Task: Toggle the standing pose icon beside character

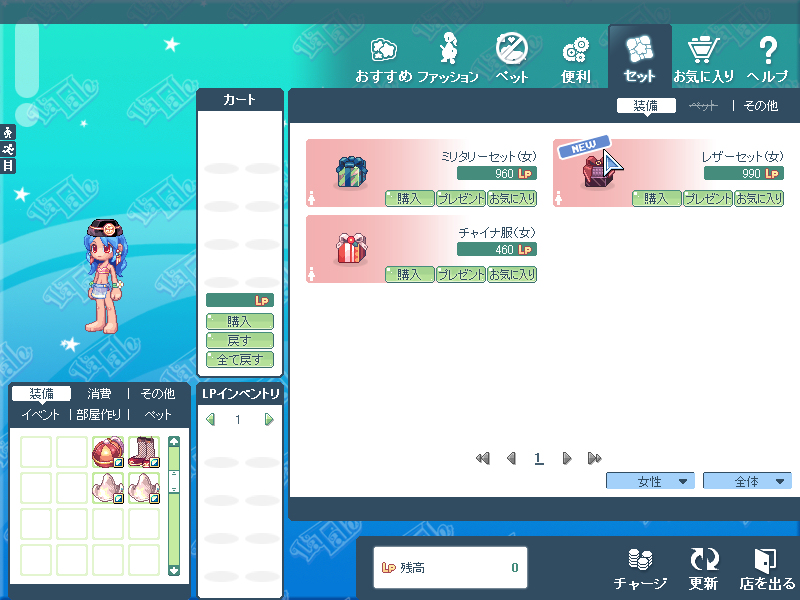Action: [8, 132]
